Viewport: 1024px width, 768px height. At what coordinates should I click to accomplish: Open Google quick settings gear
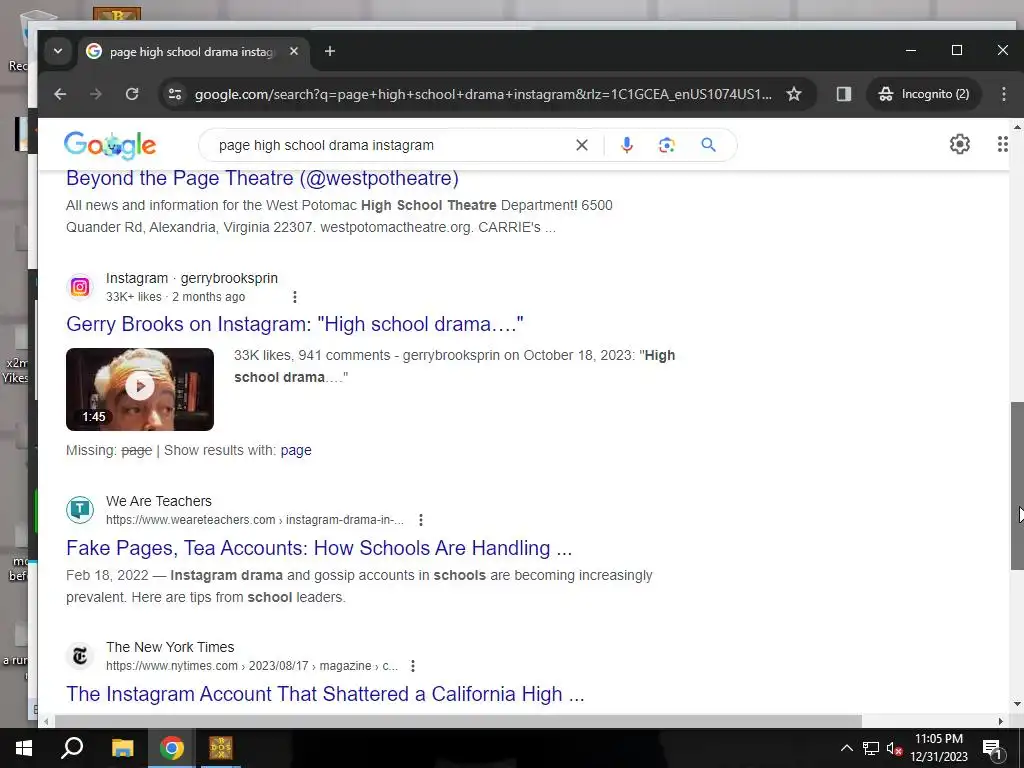959,144
